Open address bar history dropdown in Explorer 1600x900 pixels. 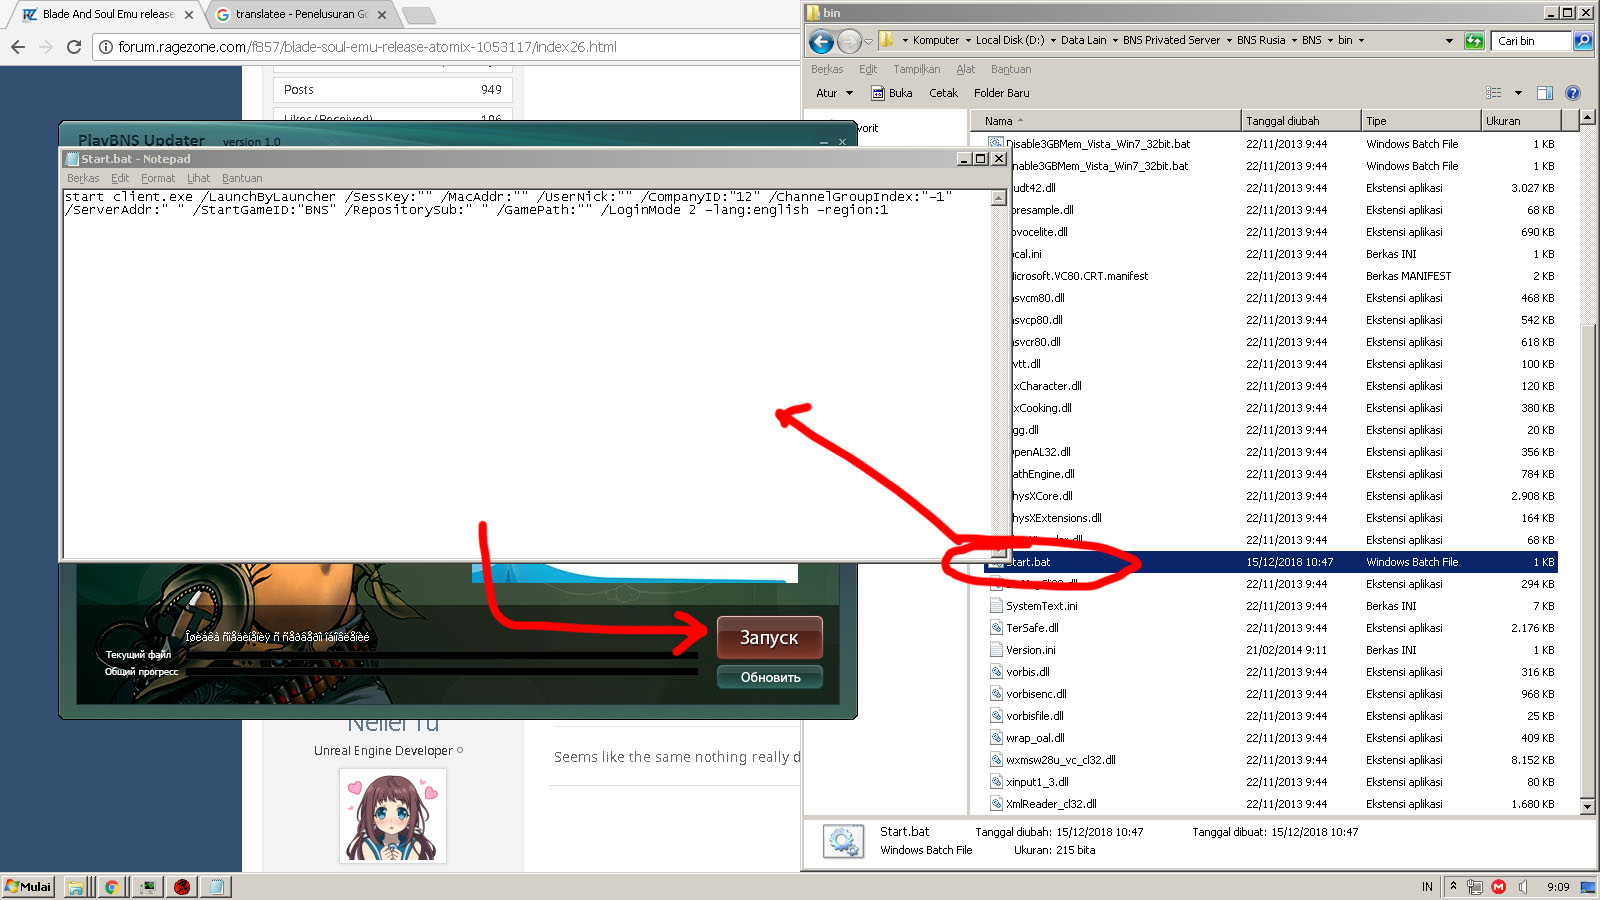tap(1449, 41)
